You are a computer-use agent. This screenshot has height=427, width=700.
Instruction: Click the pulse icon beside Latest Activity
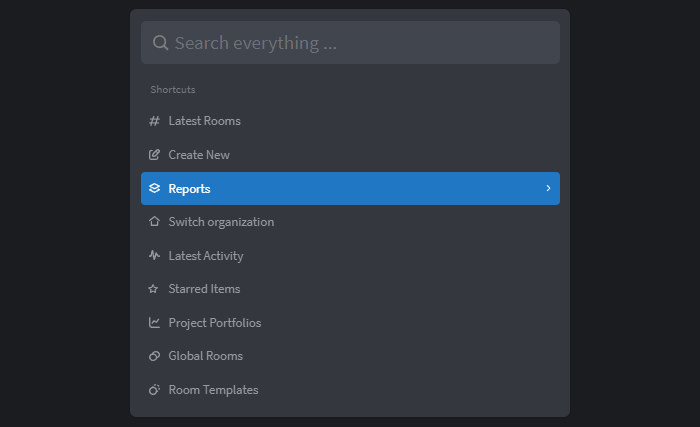click(154, 255)
